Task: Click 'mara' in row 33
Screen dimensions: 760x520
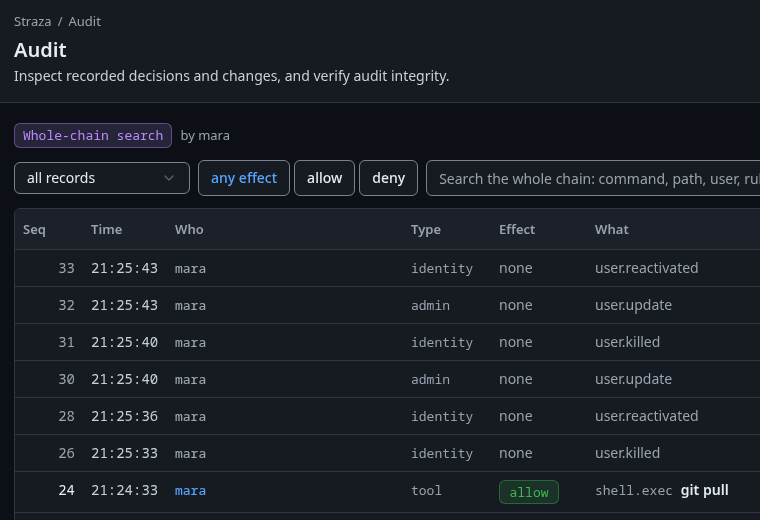Action: pyautogui.click(x=190, y=268)
